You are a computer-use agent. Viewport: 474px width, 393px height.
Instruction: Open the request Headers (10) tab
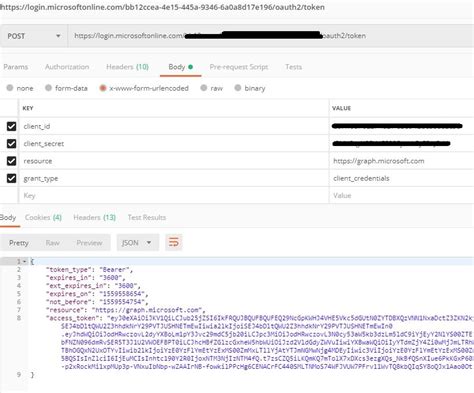point(127,67)
